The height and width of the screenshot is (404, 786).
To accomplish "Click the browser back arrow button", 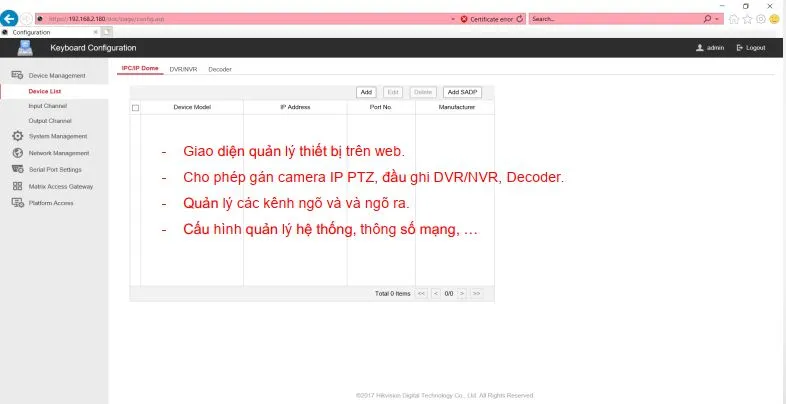I will 10,18.
